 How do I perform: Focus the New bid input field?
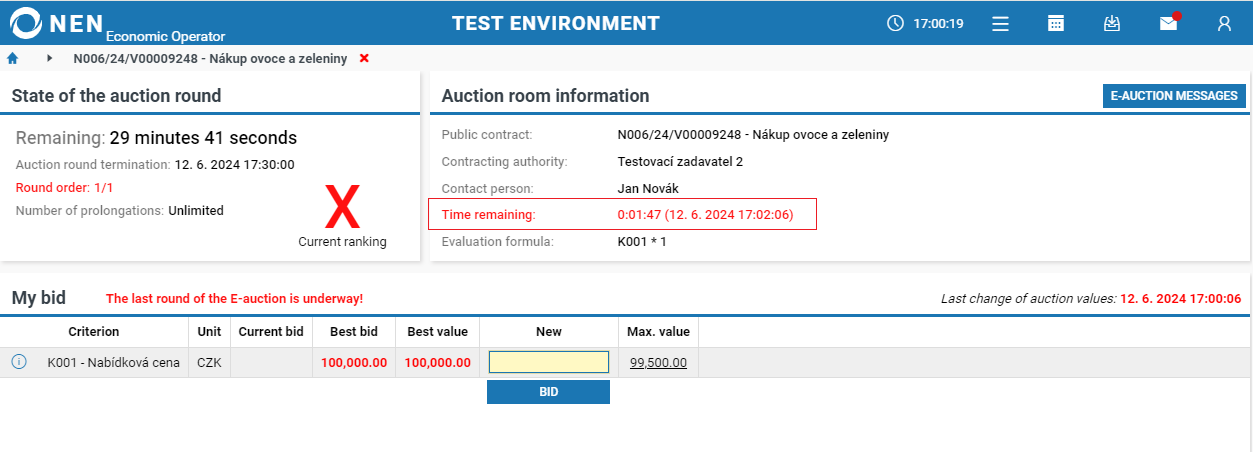tap(548, 362)
